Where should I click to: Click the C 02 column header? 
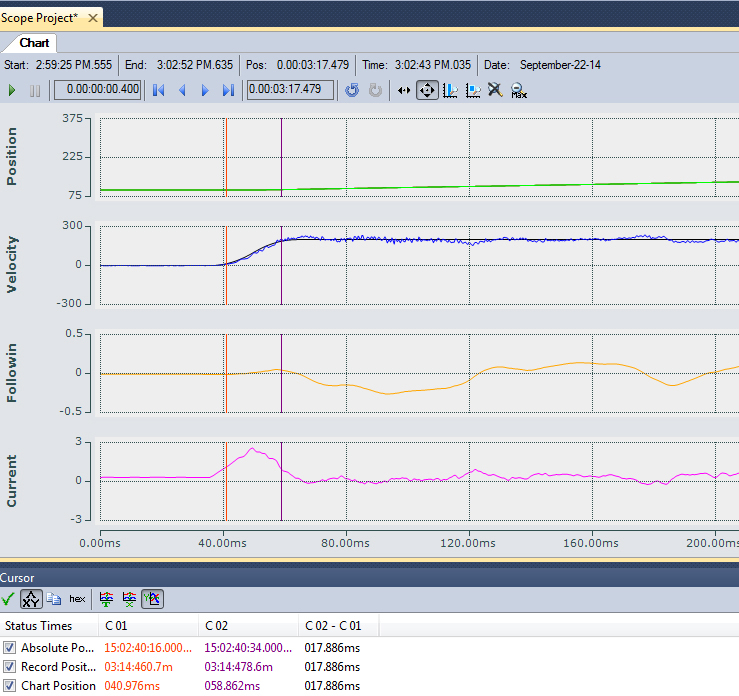click(x=249, y=626)
